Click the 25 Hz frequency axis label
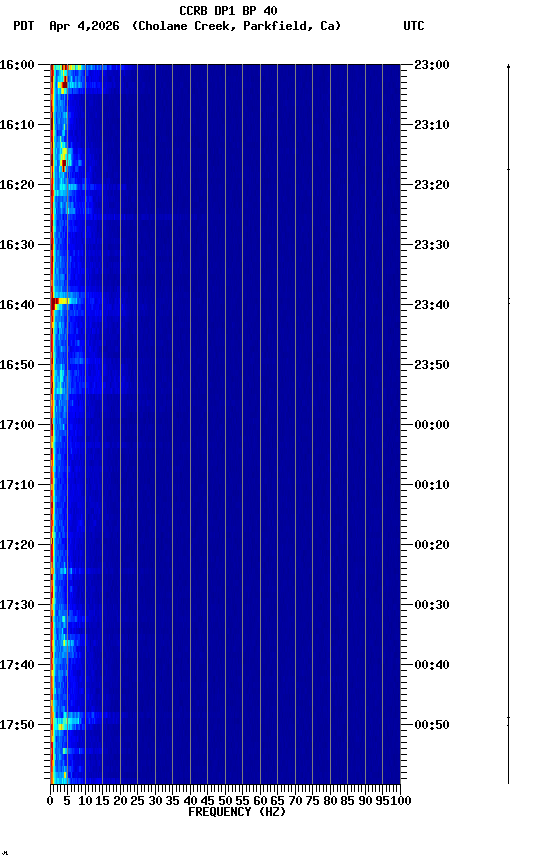 [x=137, y=801]
